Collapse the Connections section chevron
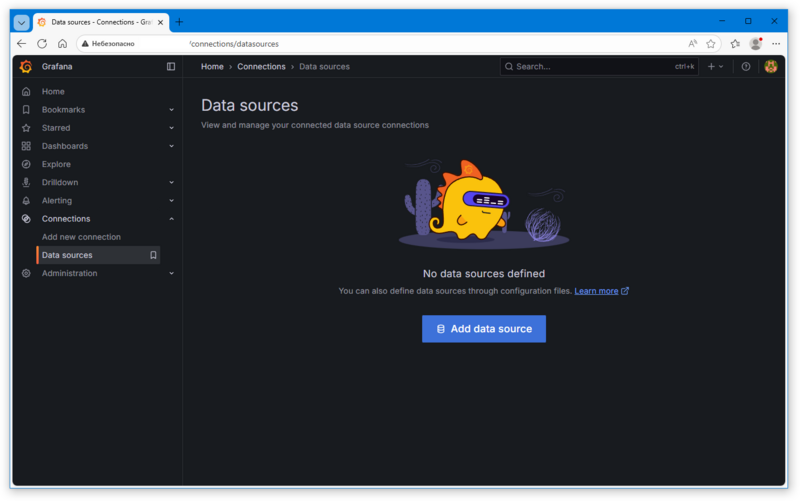Viewport: 800px width, 501px height. pyautogui.click(x=171, y=218)
